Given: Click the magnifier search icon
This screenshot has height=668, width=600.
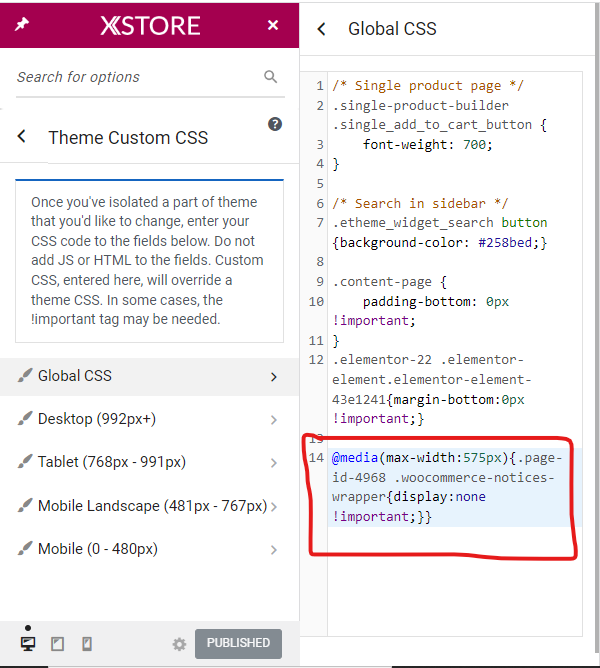Looking at the screenshot, I should tap(271, 77).
